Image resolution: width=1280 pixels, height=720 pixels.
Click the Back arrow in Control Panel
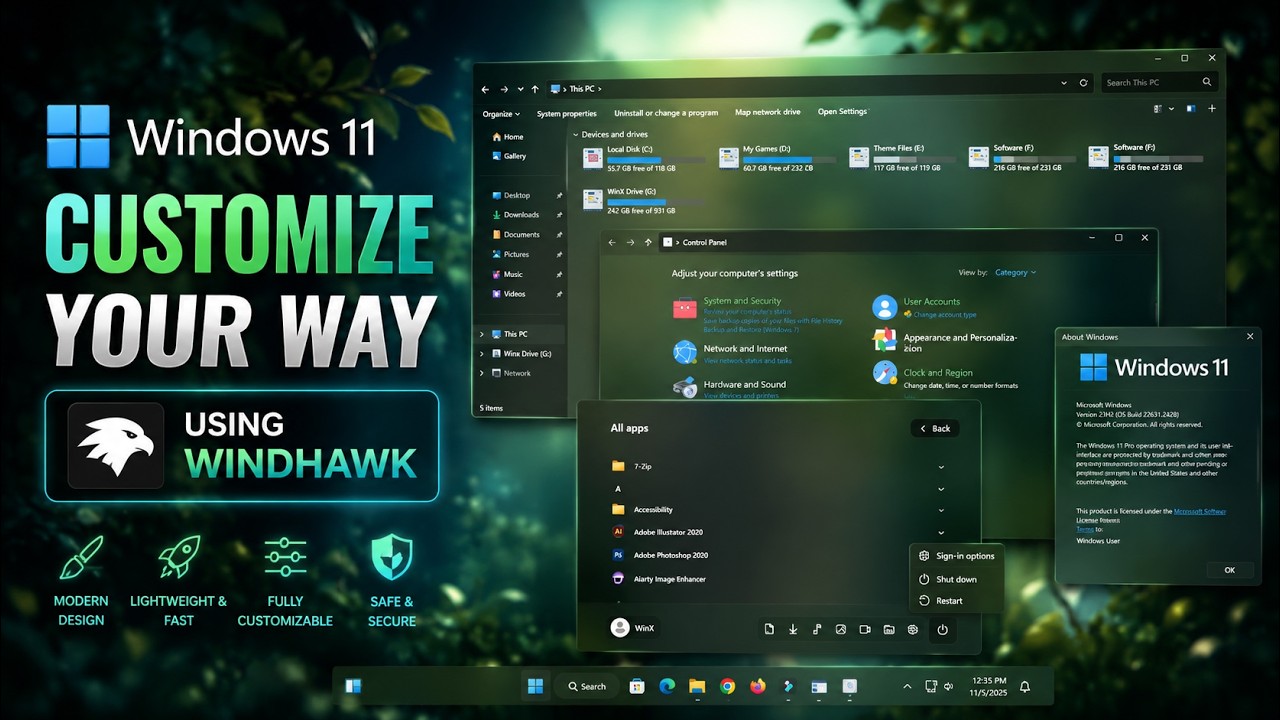coord(610,242)
